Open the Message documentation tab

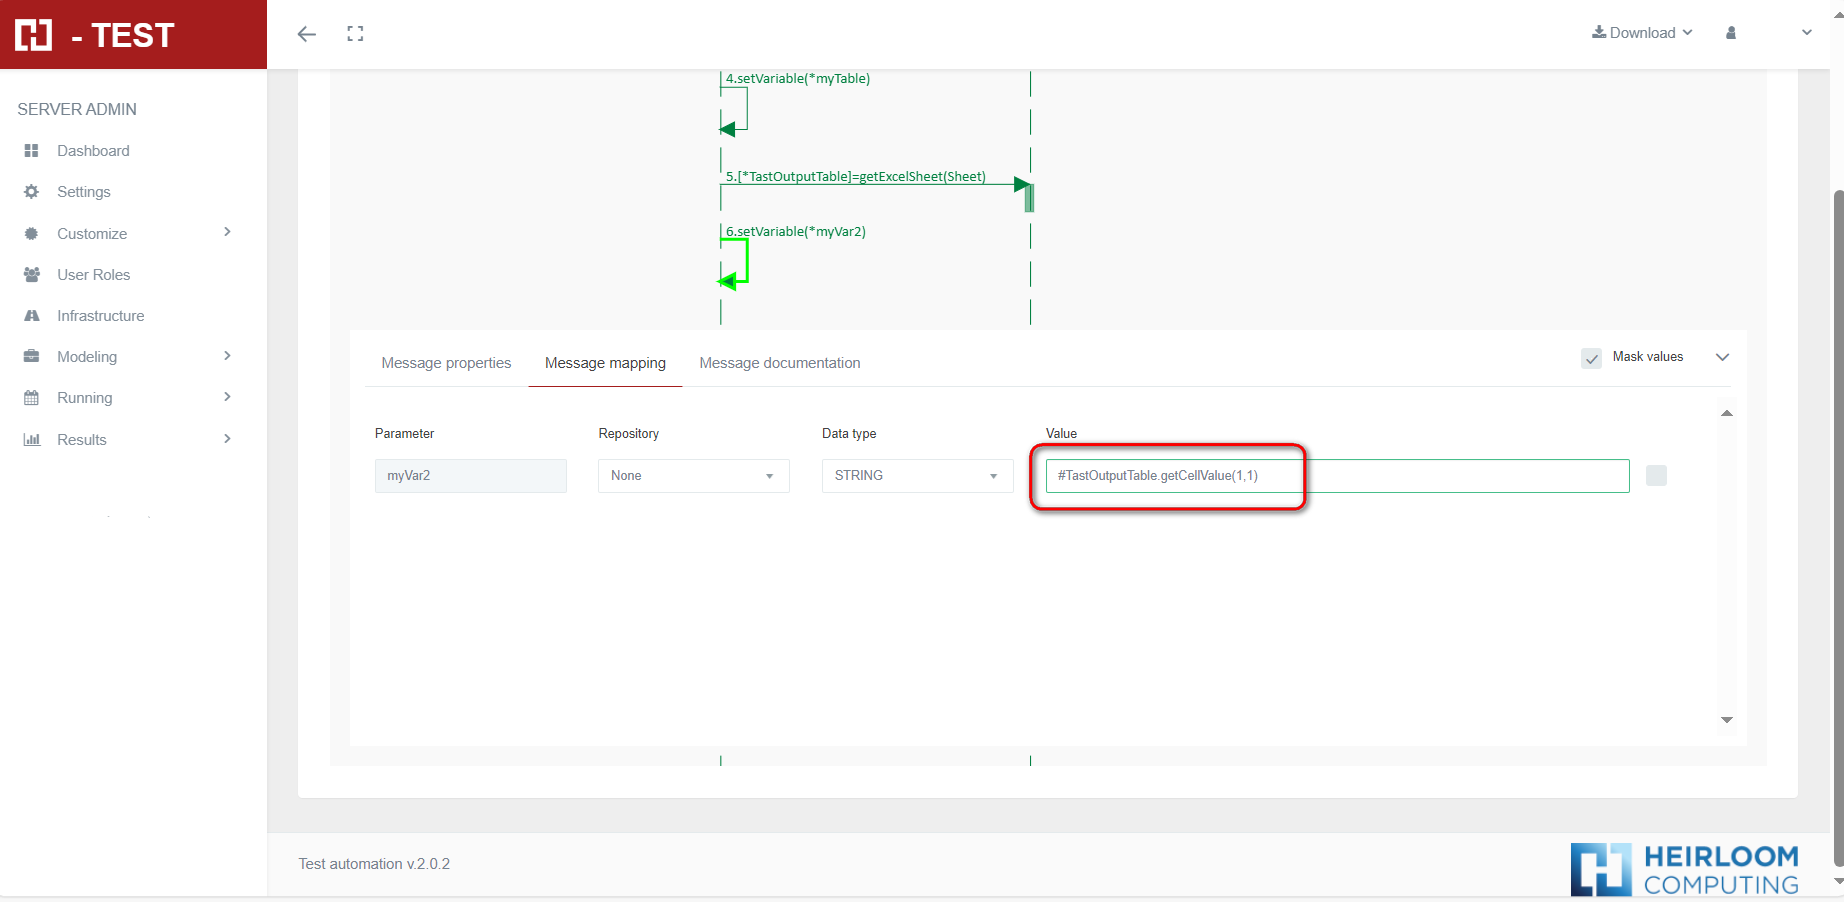pyautogui.click(x=779, y=363)
